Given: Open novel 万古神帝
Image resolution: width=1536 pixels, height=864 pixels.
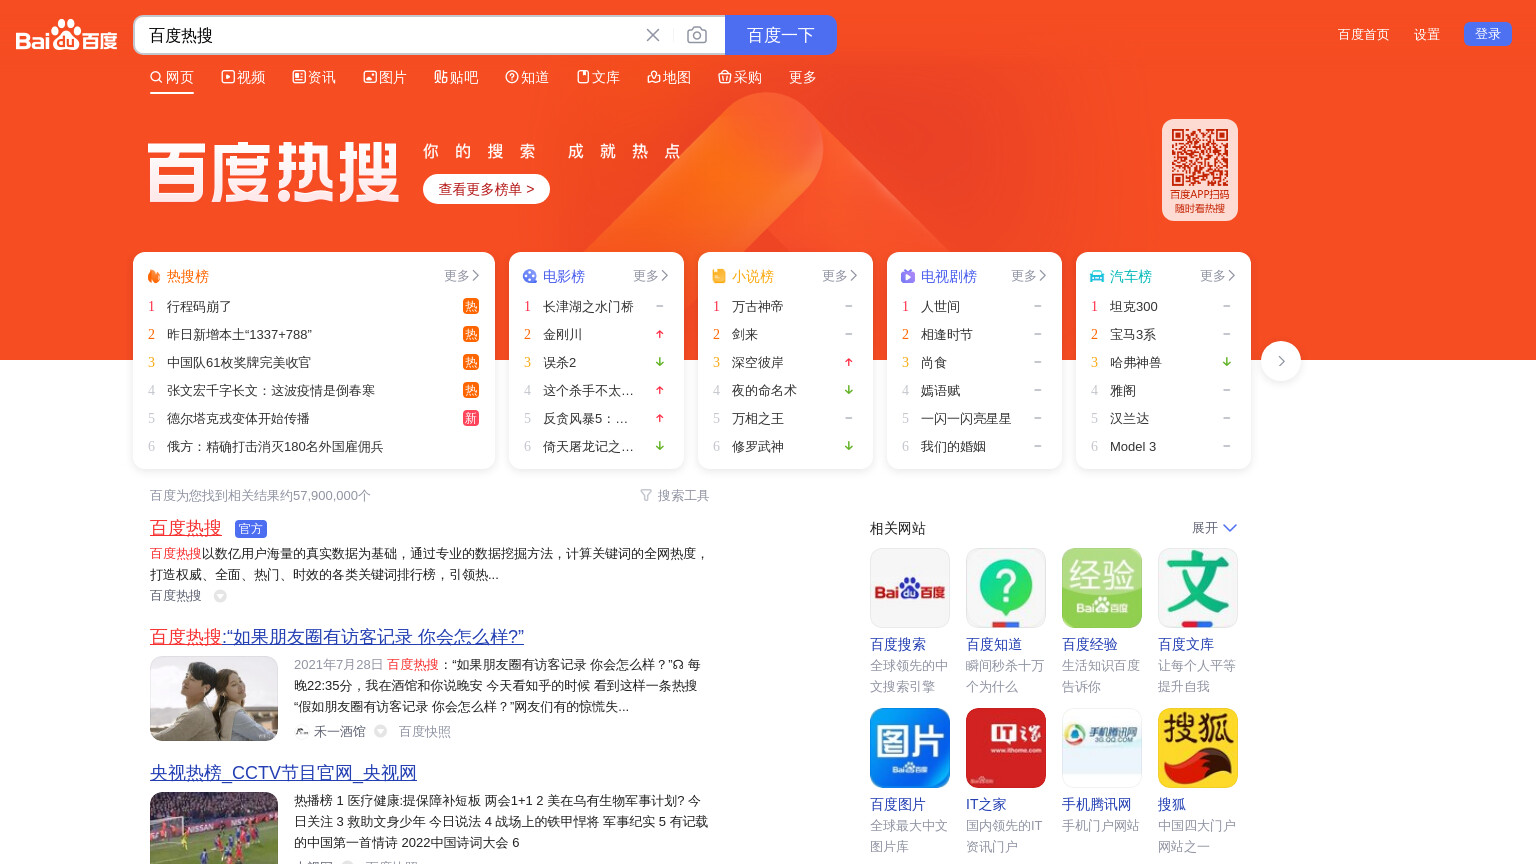Looking at the screenshot, I should tap(758, 306).
